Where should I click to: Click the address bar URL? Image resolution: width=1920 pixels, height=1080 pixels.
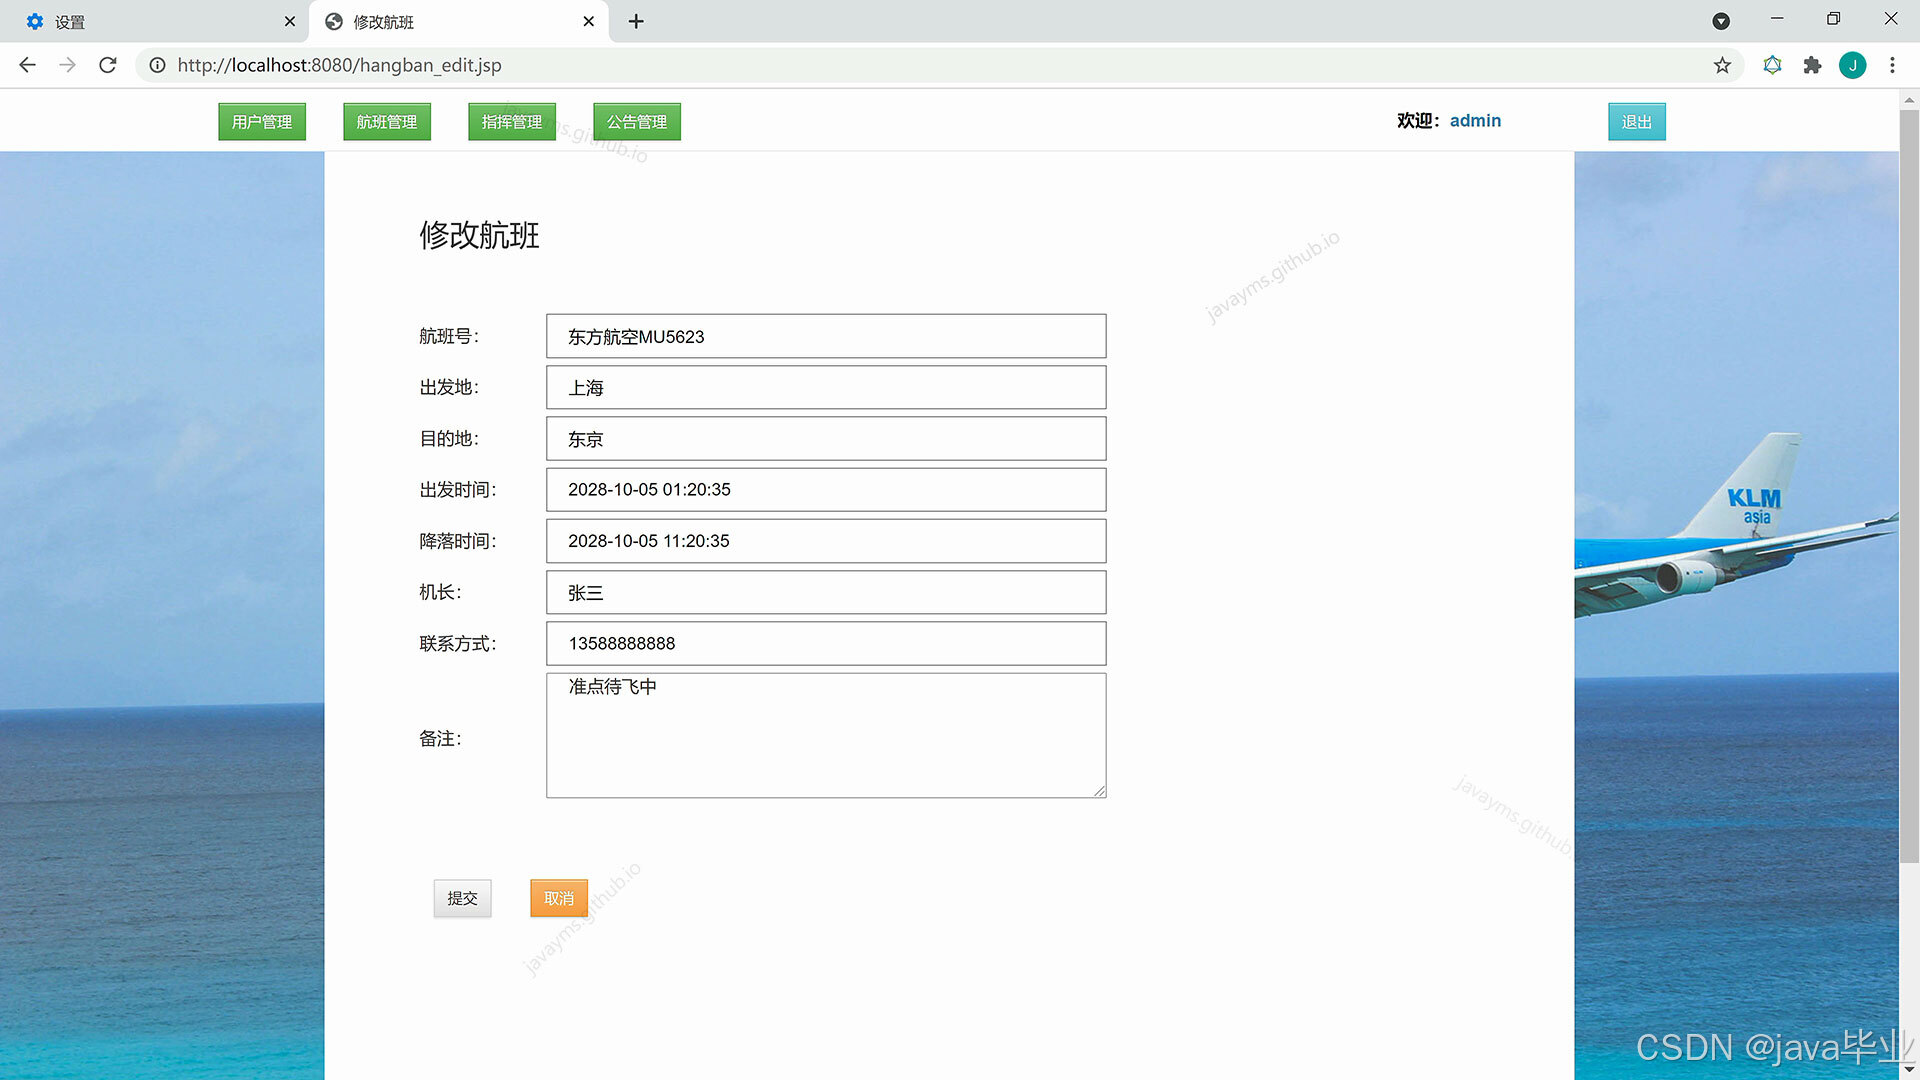pos(339,65)
